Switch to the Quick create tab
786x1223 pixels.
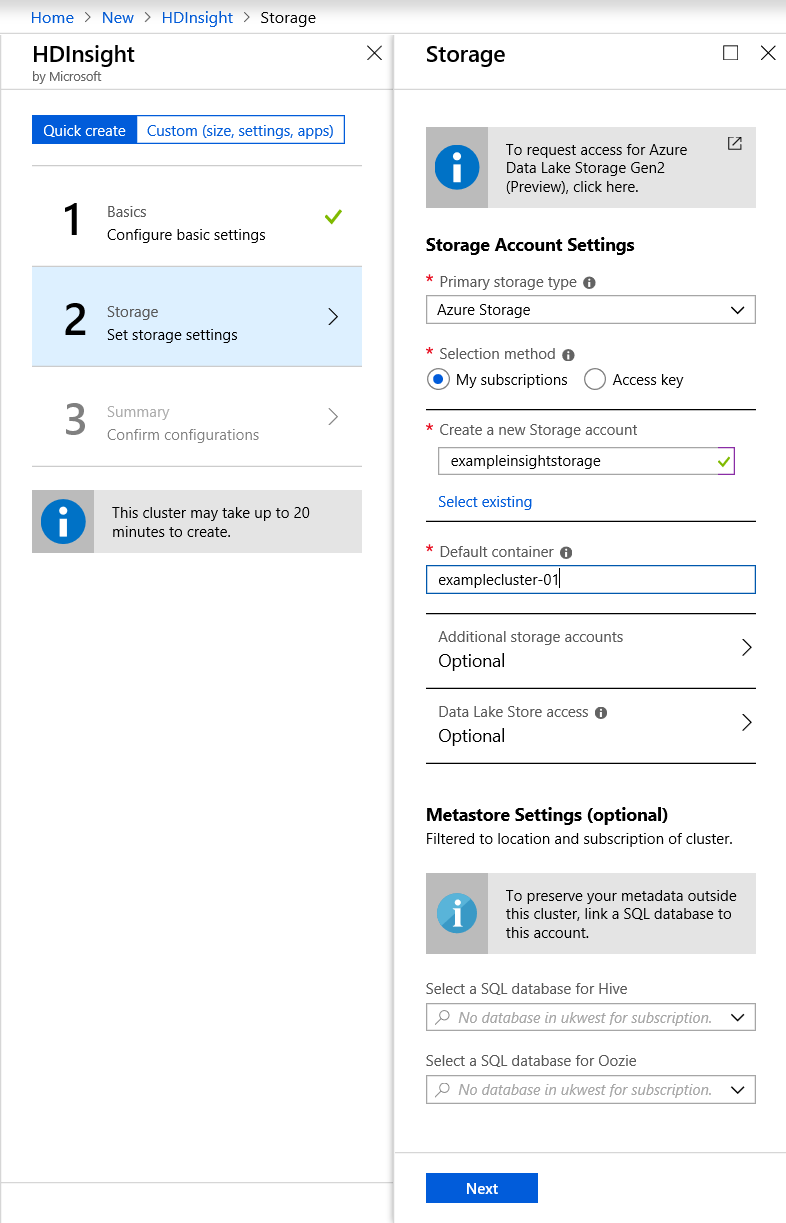(x=84, y=131)
